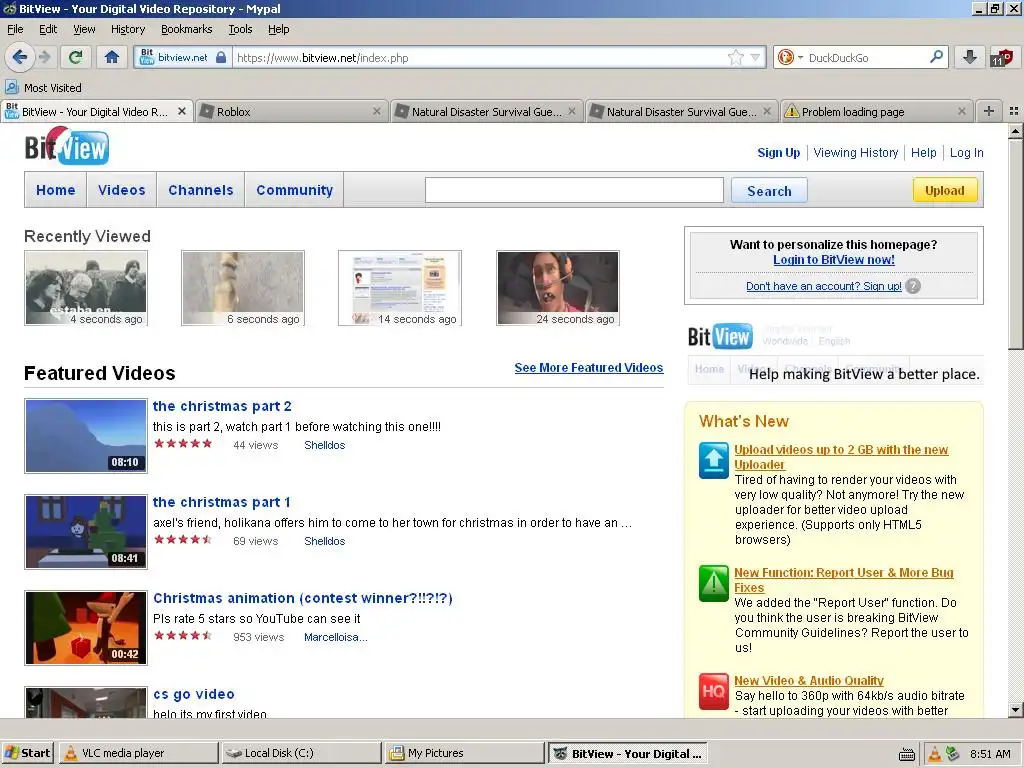This screenshot has width=1024, height=768.
Task: Click the BitView search input field
Action: [x=574, y=190]
